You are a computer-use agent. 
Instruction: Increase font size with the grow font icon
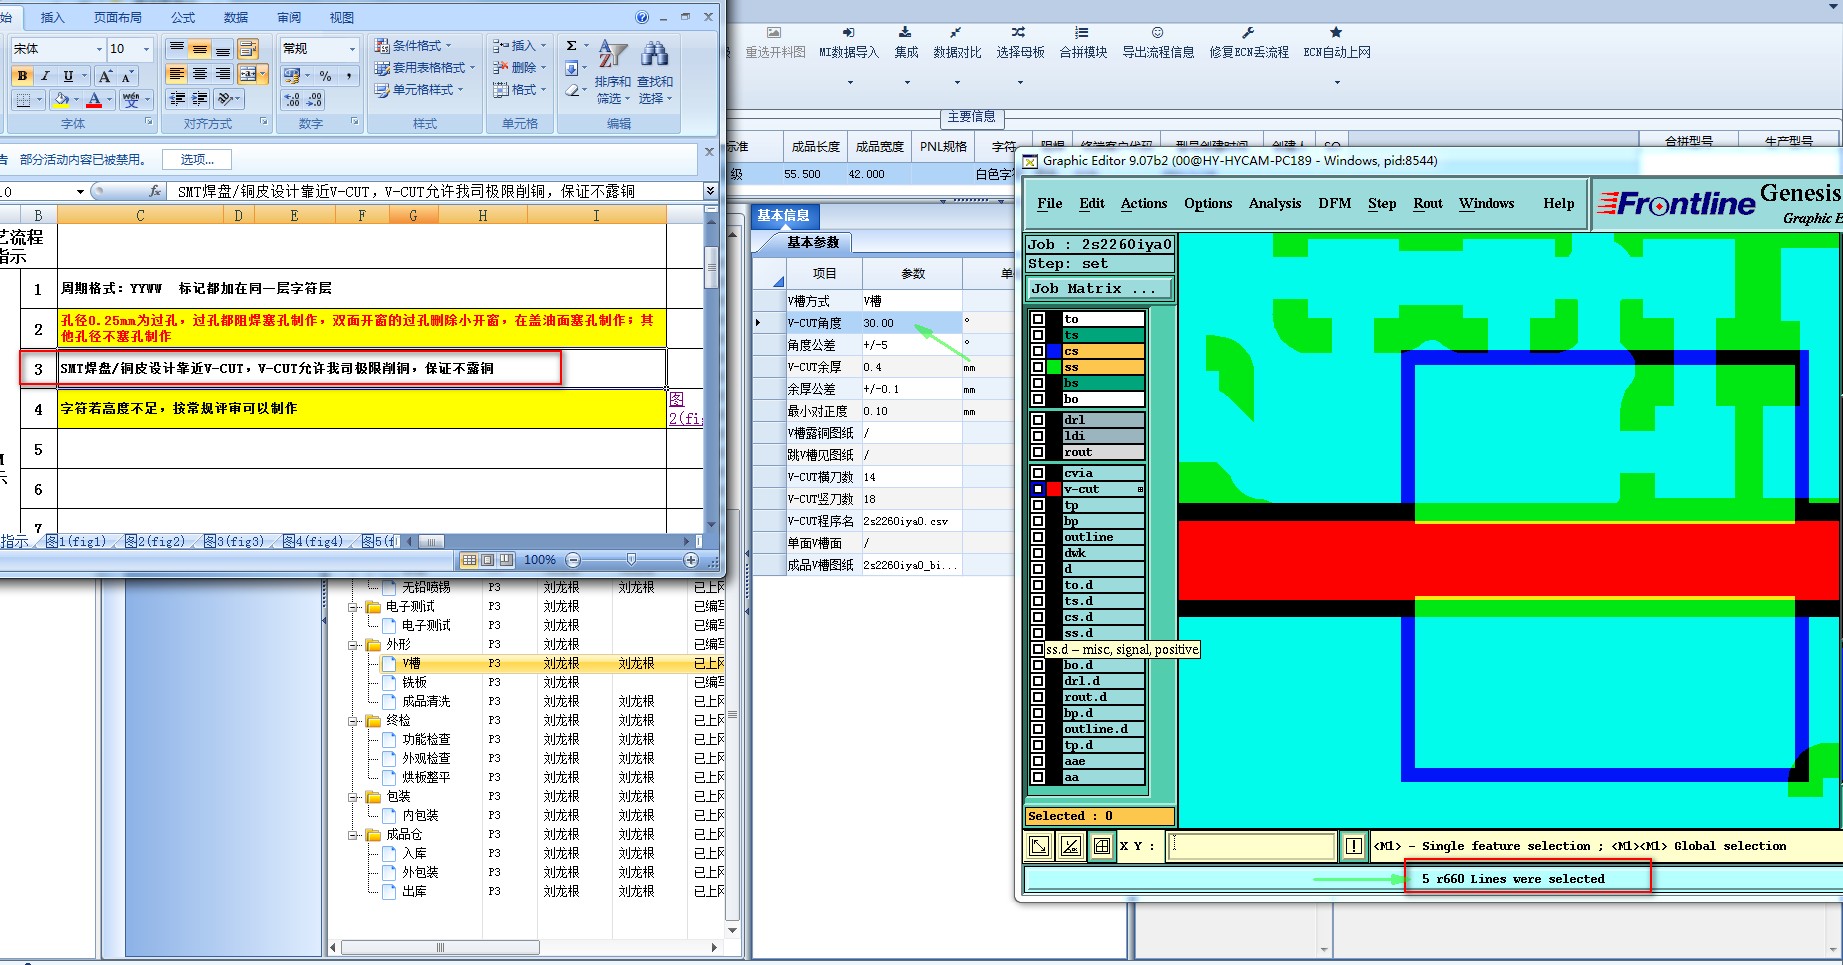tap(105, 76)
